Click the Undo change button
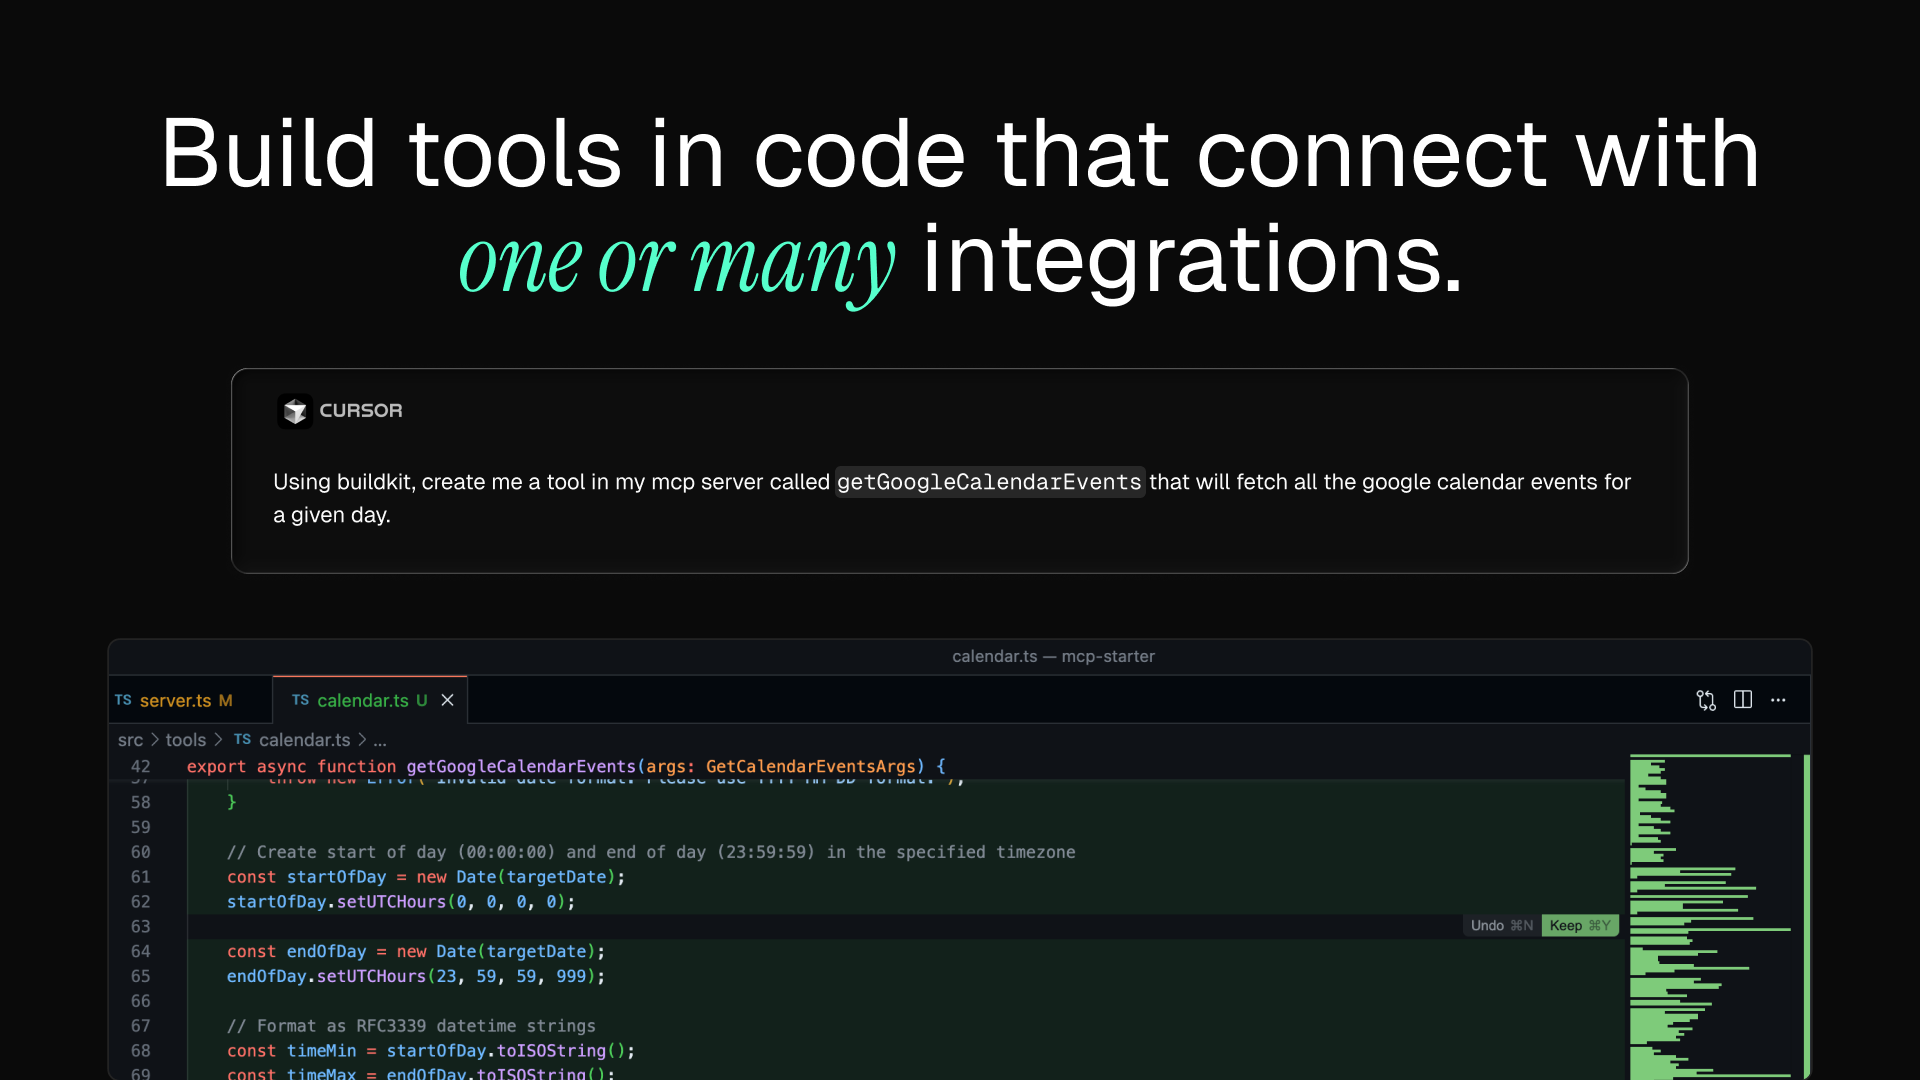 (1500, 925)
